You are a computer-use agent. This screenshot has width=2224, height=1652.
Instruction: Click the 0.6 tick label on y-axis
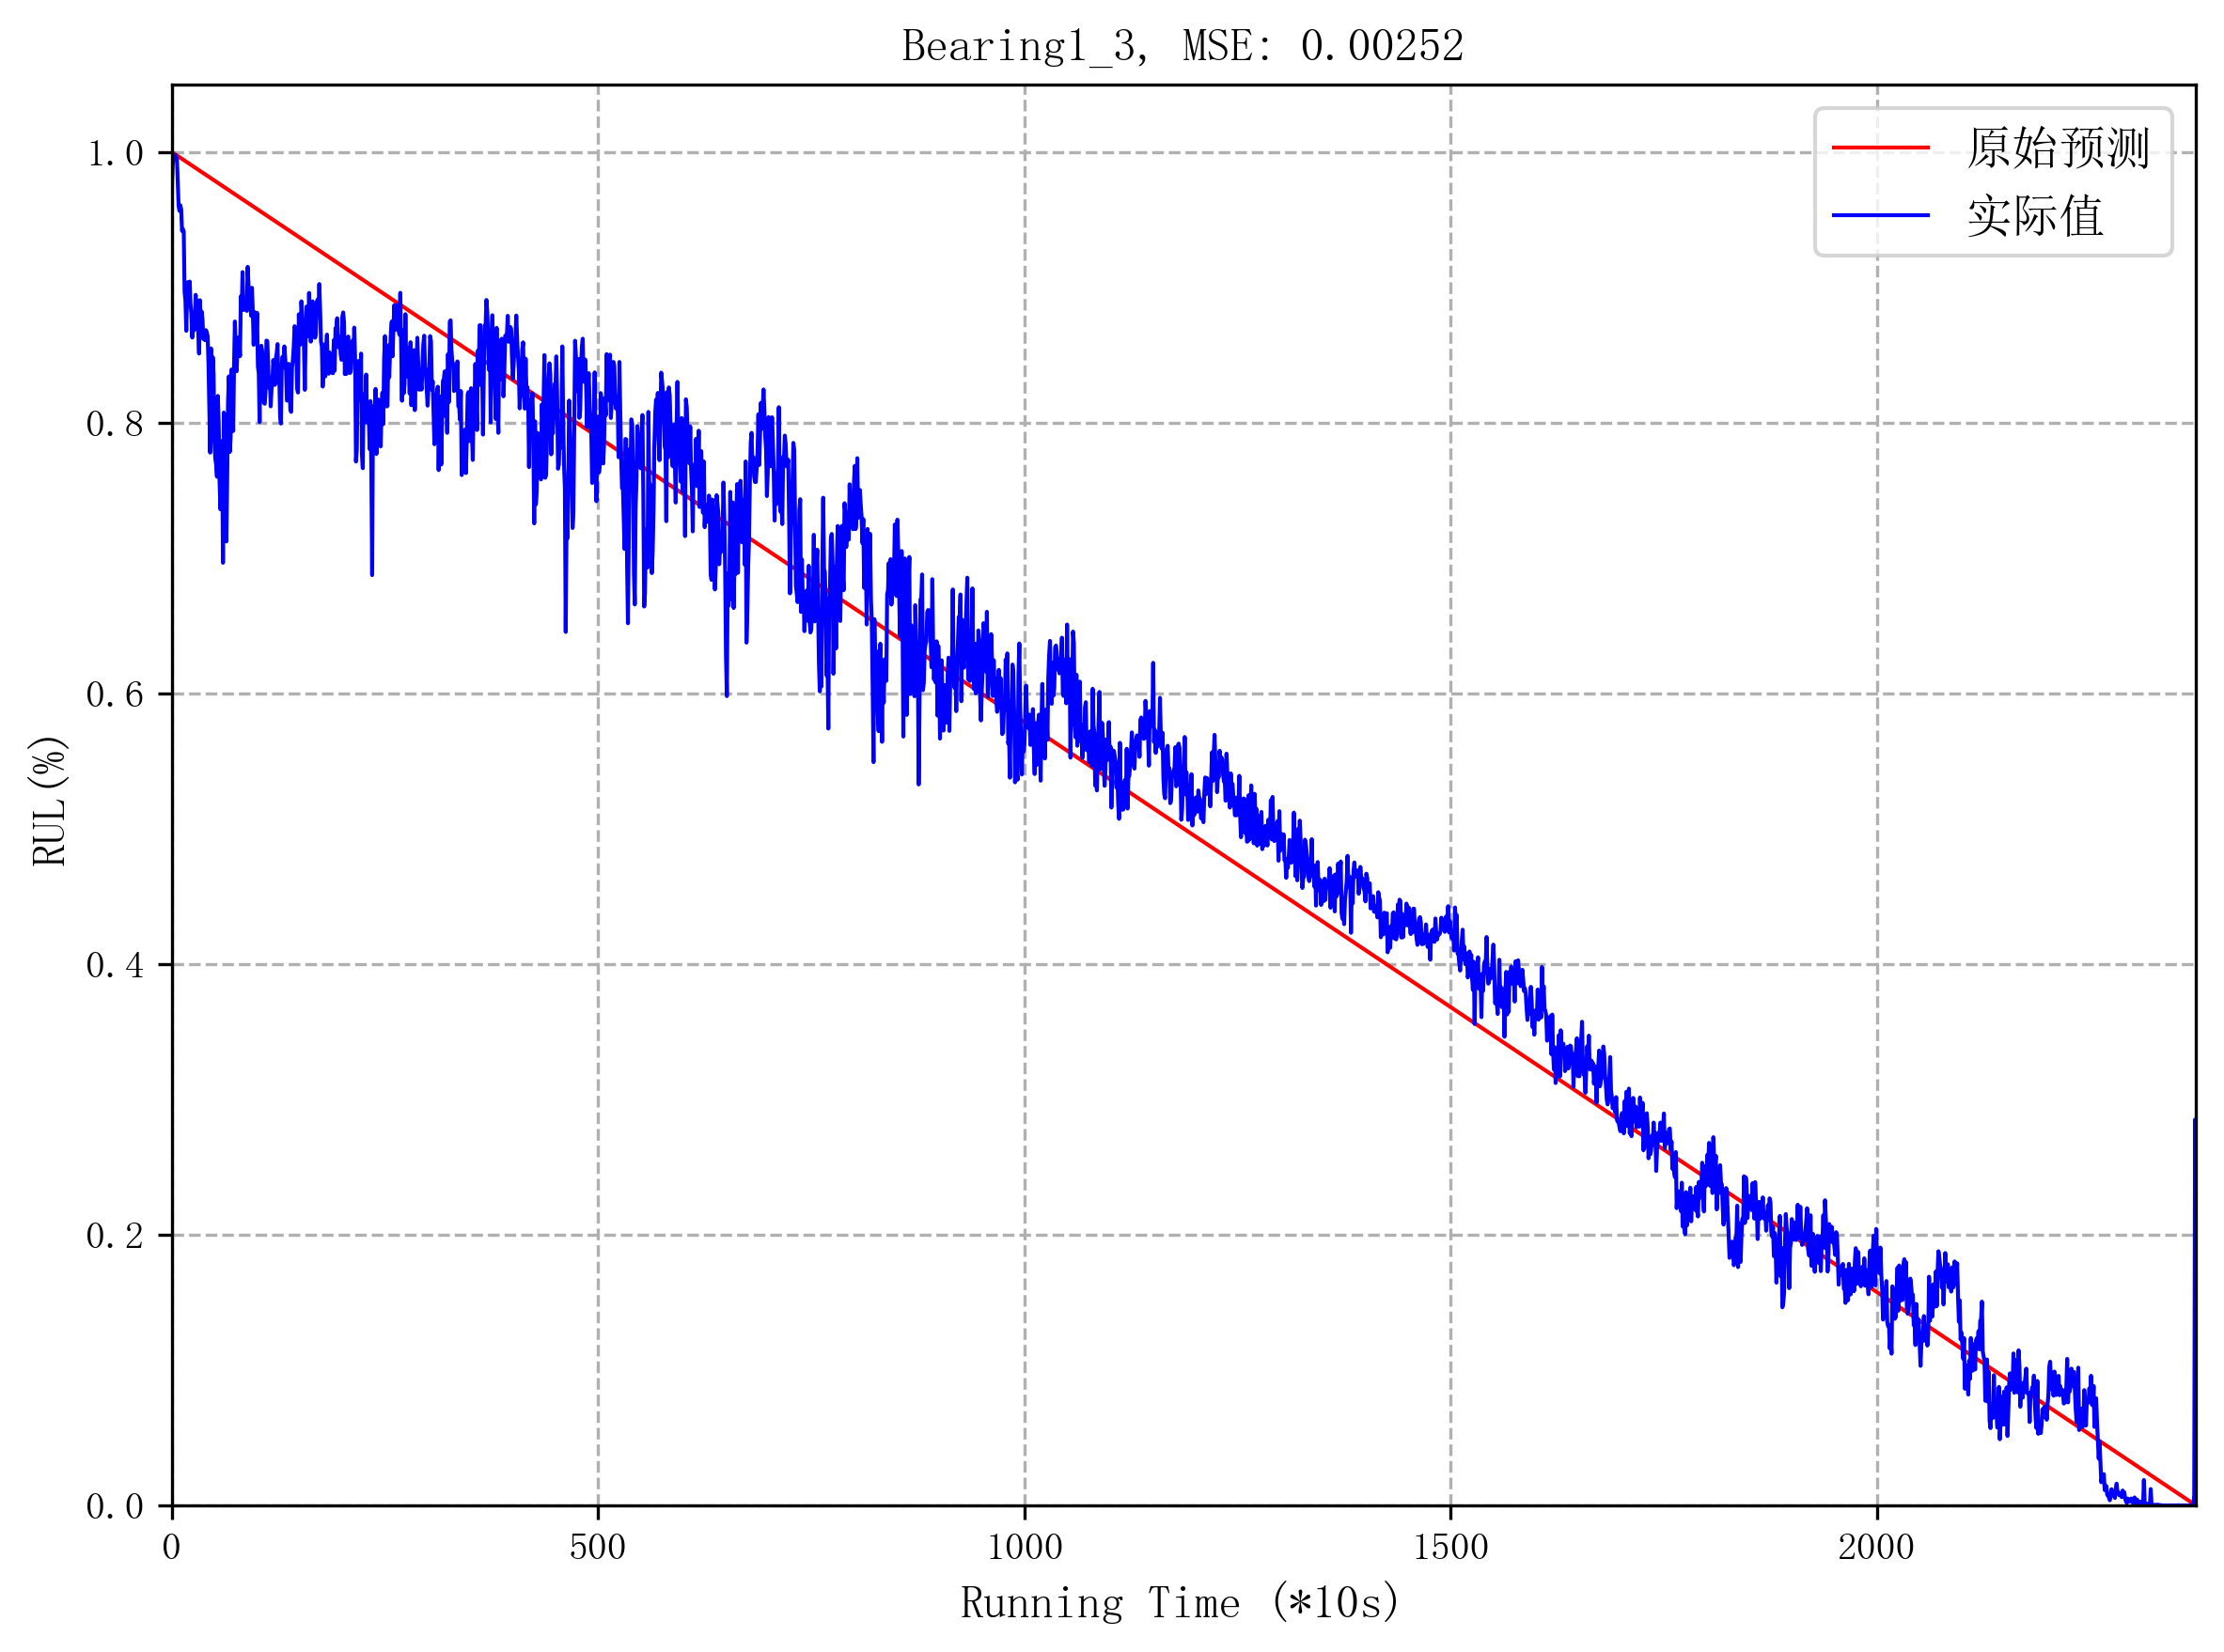[x=115, y=694]
